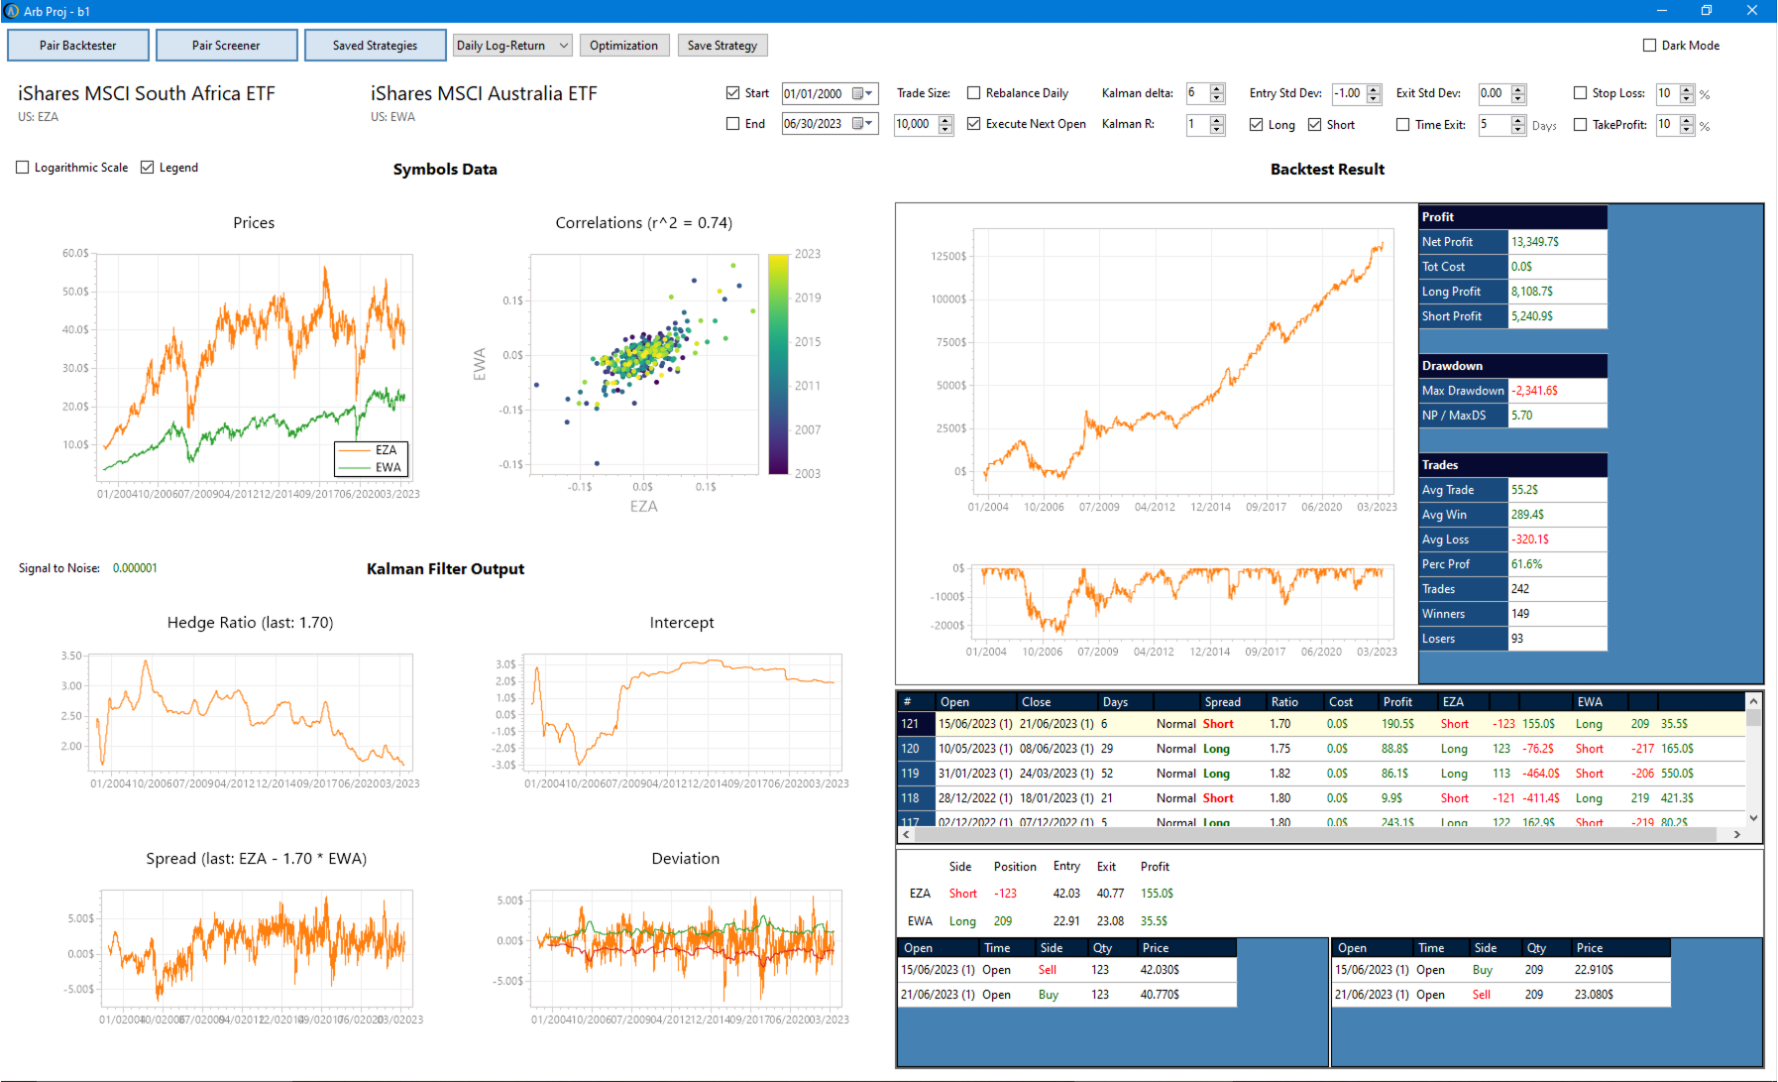This screenshot has height=1082, width=1778.
Task: Open the Saved Strategies tab
Action: pos(375,45)
